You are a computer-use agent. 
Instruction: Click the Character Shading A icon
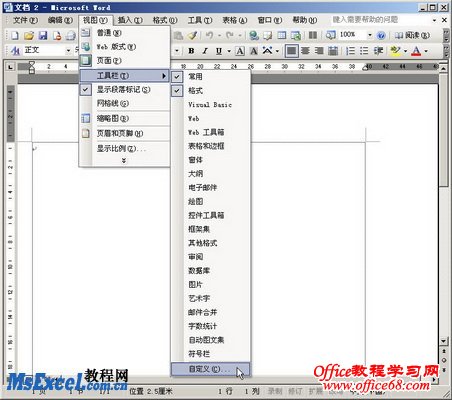point(254,51)
